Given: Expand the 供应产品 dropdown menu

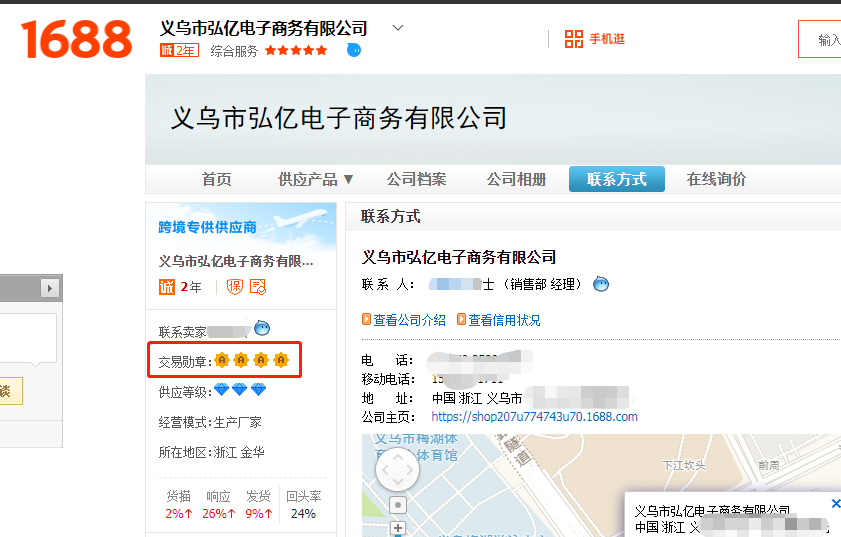Looking at the screenshot, I should pos(315,179).
